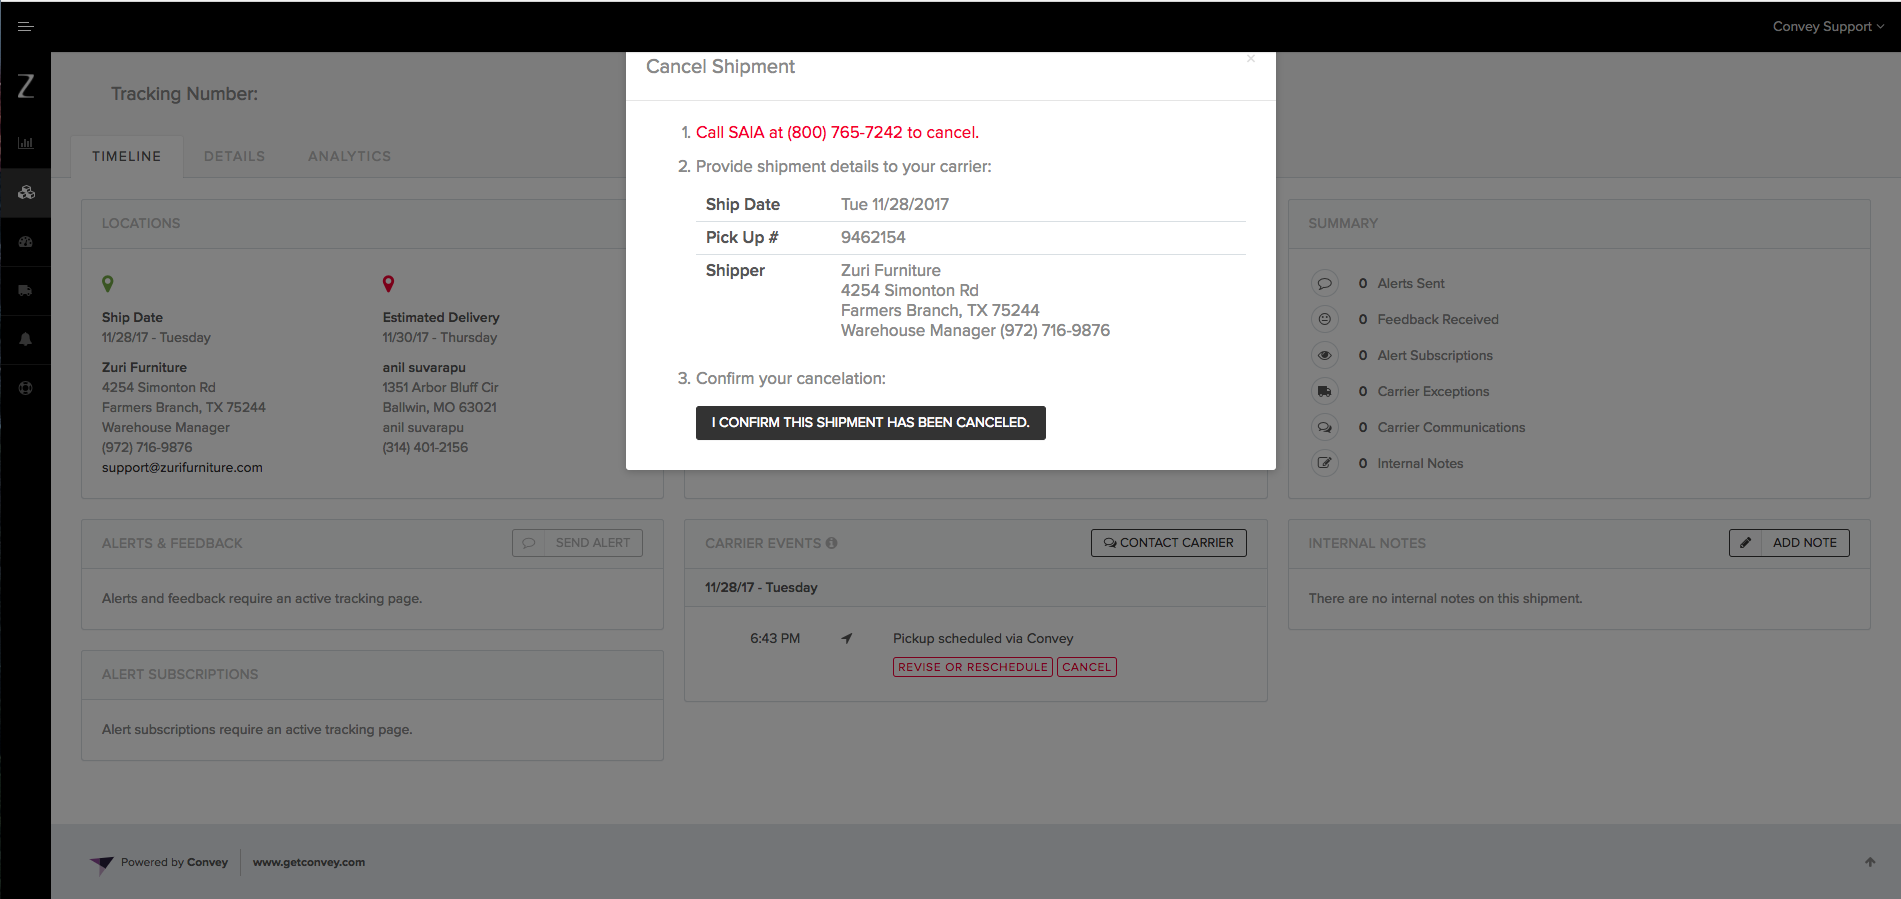Open the bell alerts sidebar icon
This screenshot has height=899, width=1901.
[x=26, y=339]
